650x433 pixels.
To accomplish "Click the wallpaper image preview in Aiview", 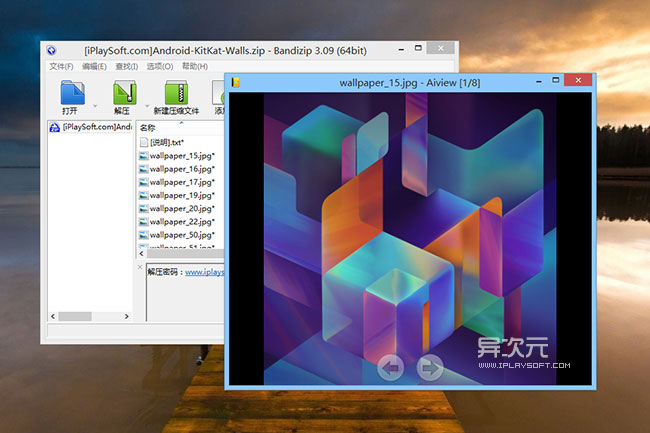I will tap(410, 239).
